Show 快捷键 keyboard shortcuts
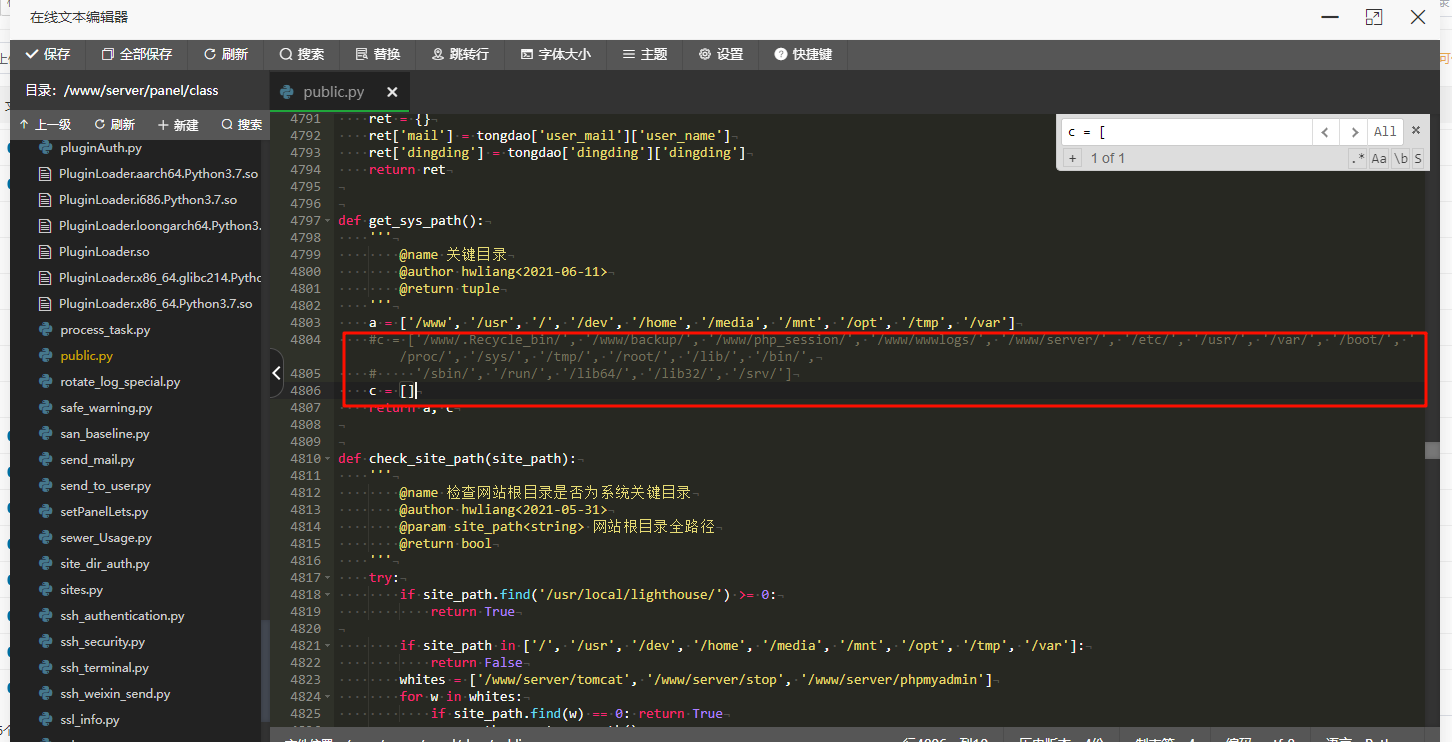Viewport: 1452px width, 742px height. pyautogui.click(x=803, y=54)
